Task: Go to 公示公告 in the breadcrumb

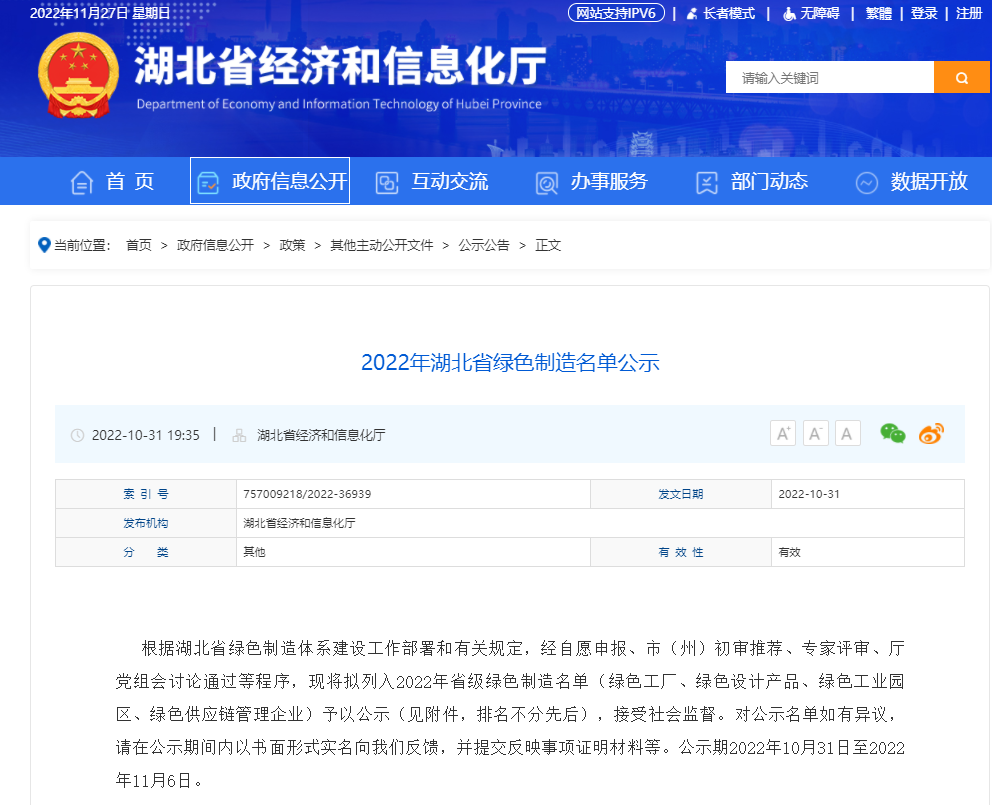Action: (484, 245)
